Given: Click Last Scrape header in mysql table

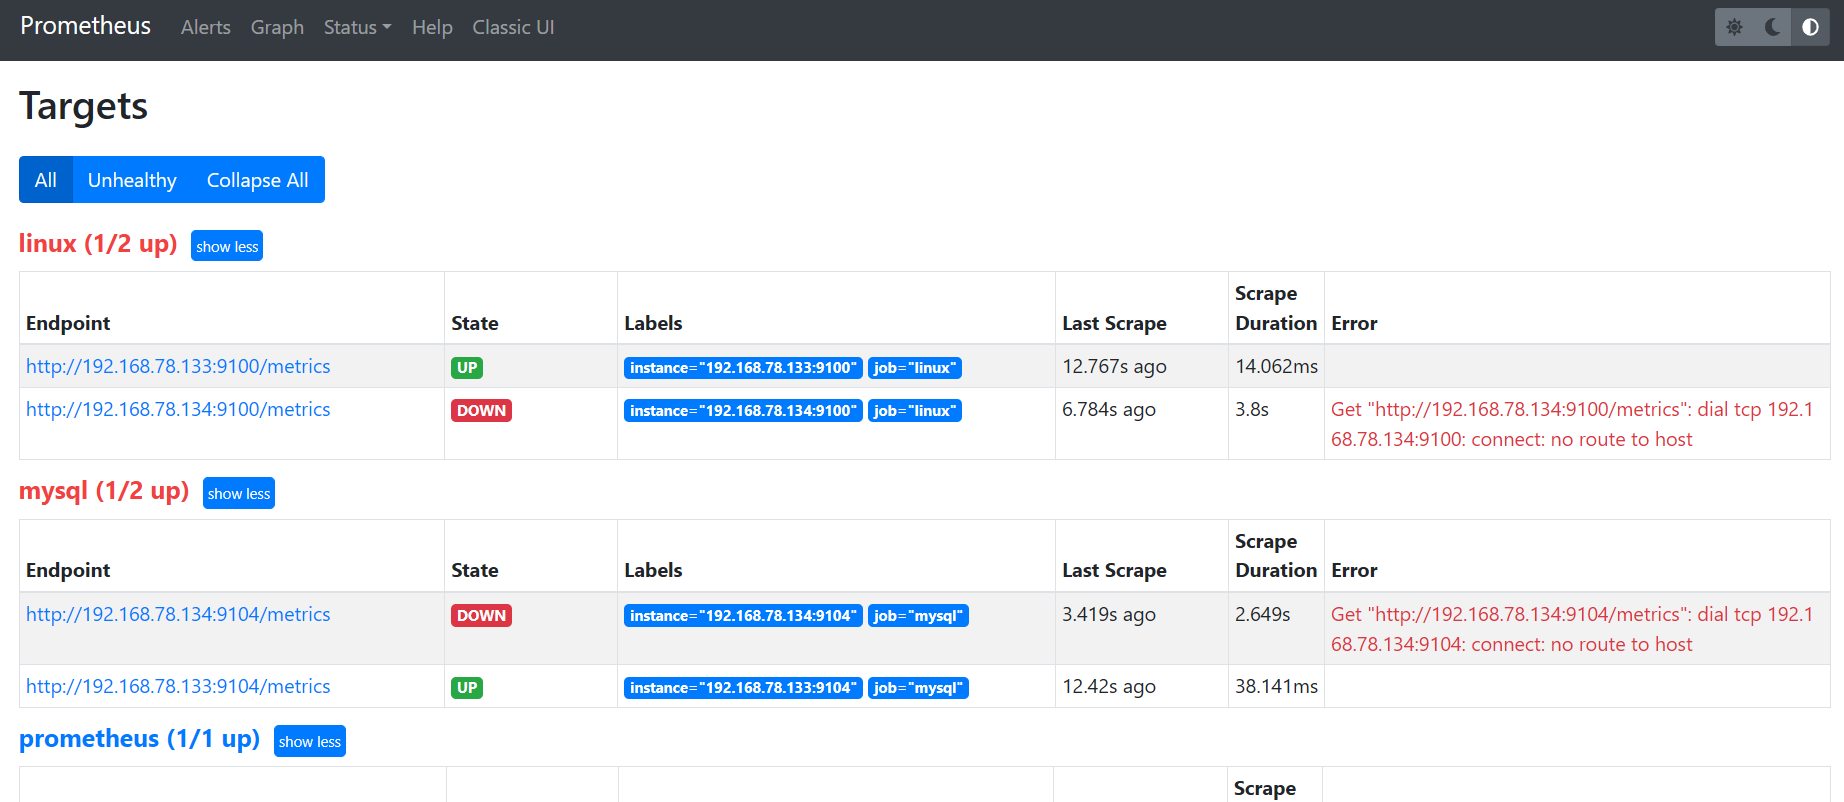Looking at the screenshot, I should 1114,570.
